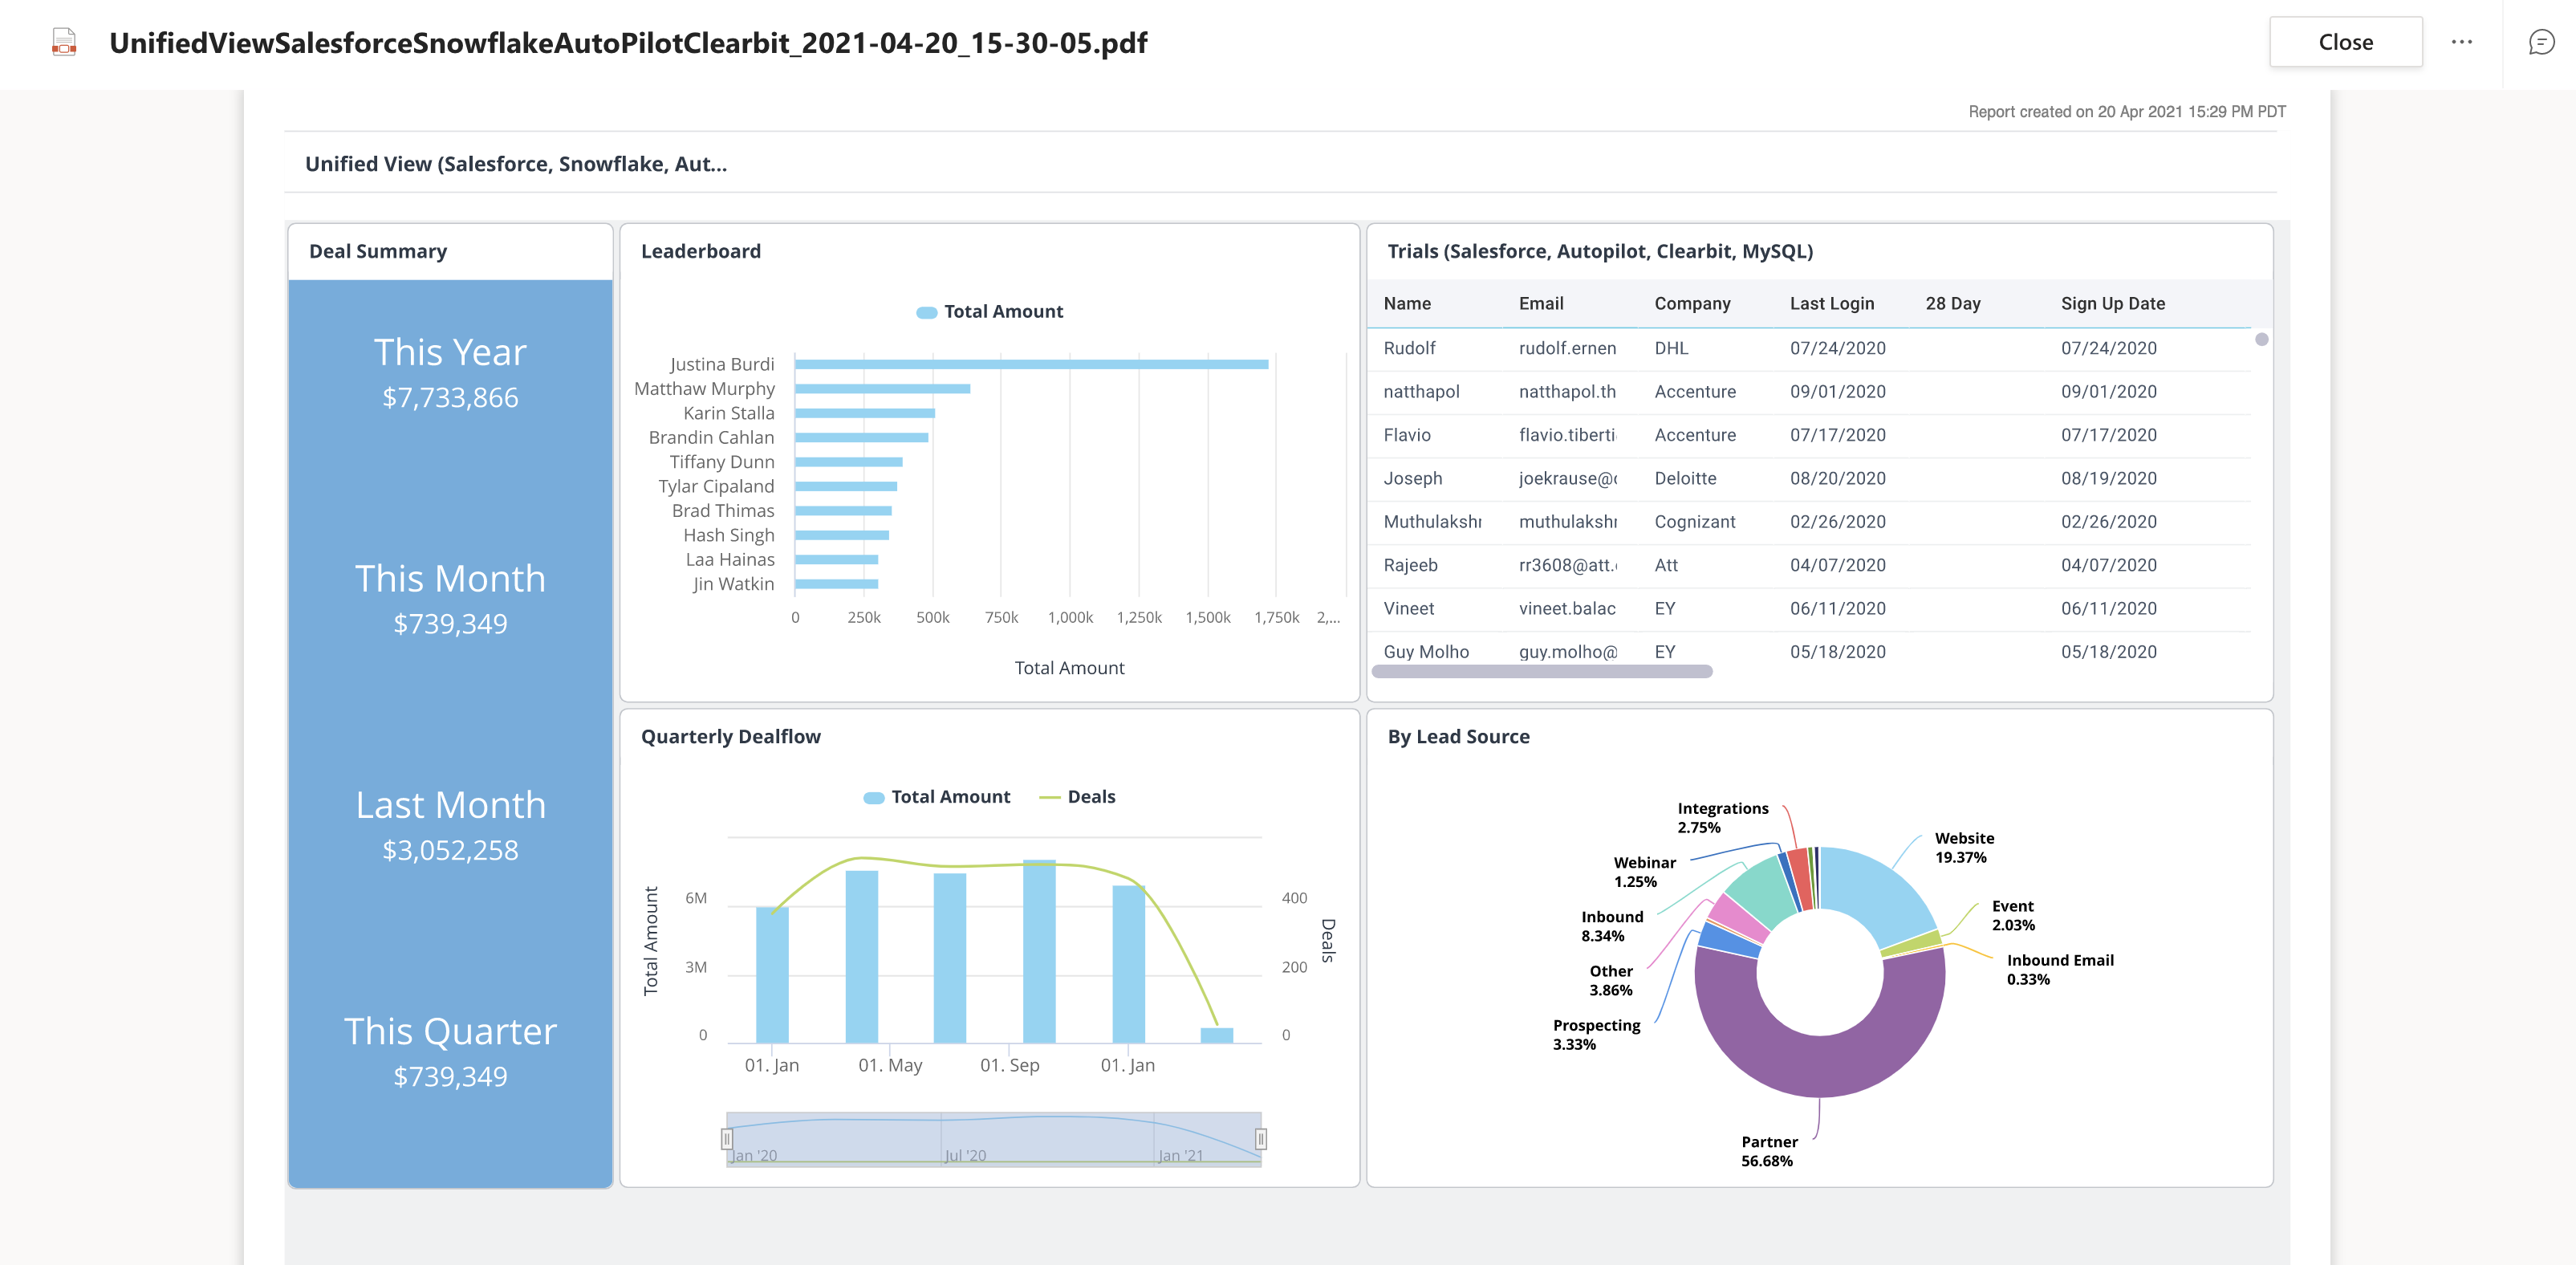Click right handle of dealflow range selector

[1261, 1138]
